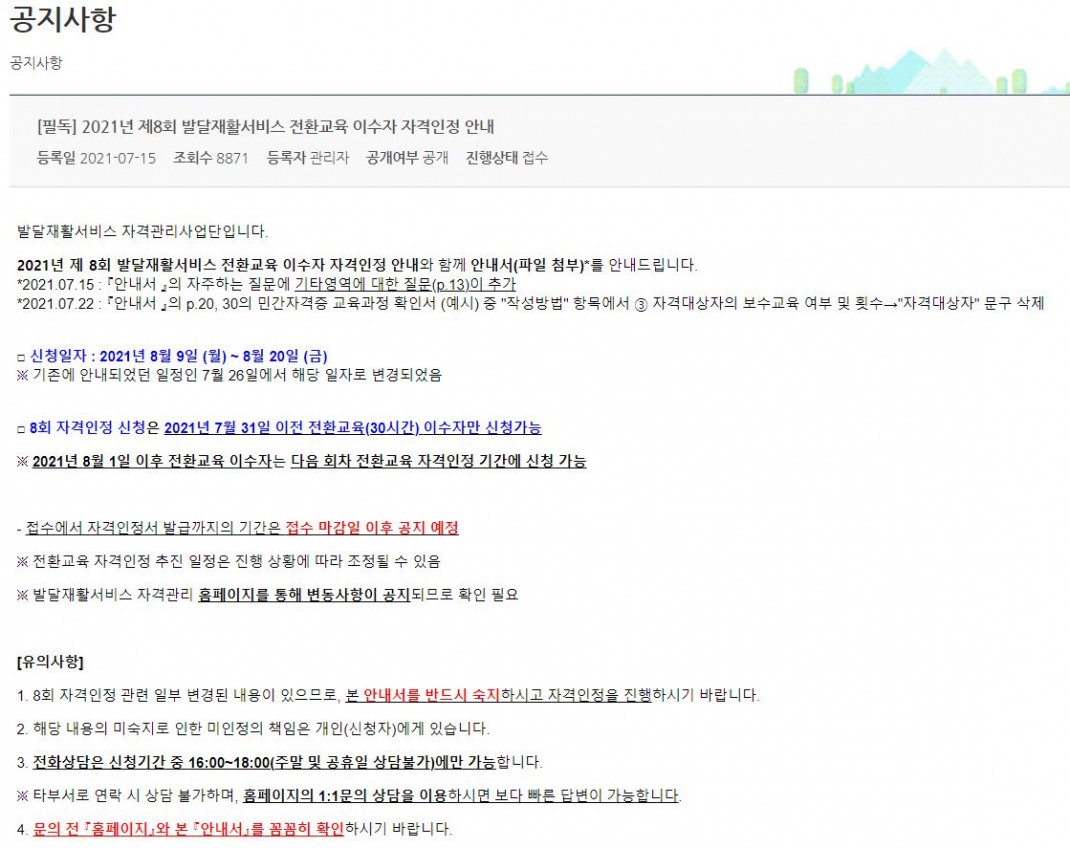This screenshot has width=1070, height=848.
Task: Click the 조회수 8871 view count
Action: (210, 158)
